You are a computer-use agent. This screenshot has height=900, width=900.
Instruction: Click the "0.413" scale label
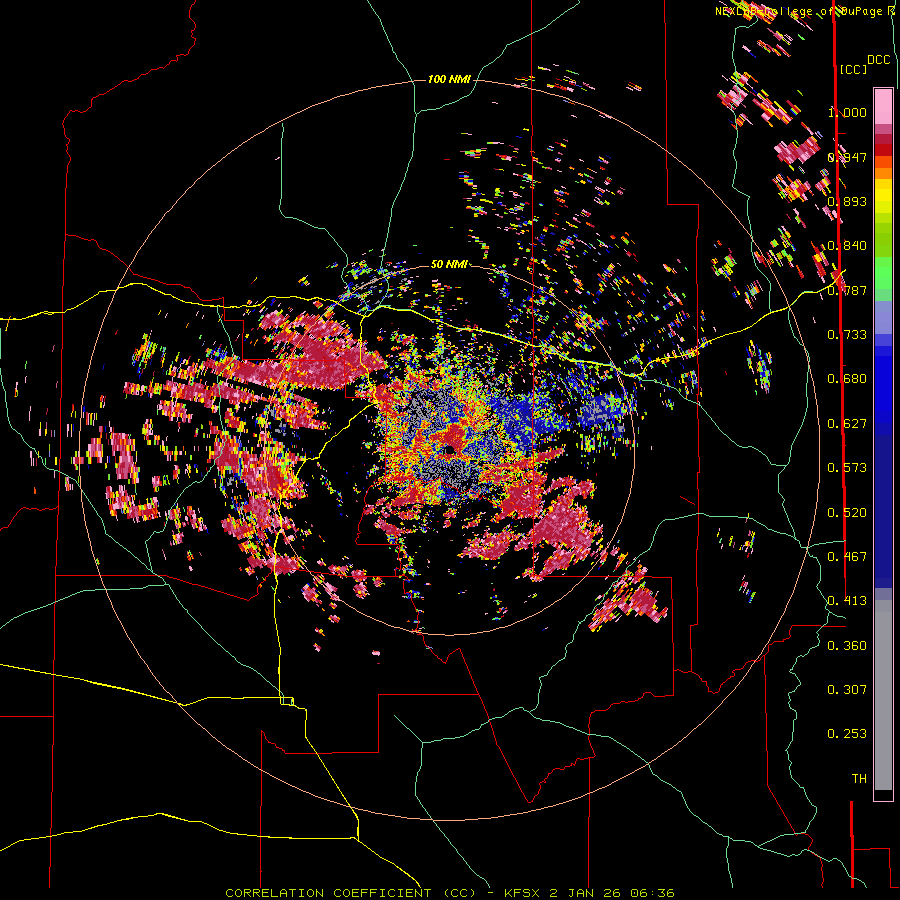(x=847, y=601)
